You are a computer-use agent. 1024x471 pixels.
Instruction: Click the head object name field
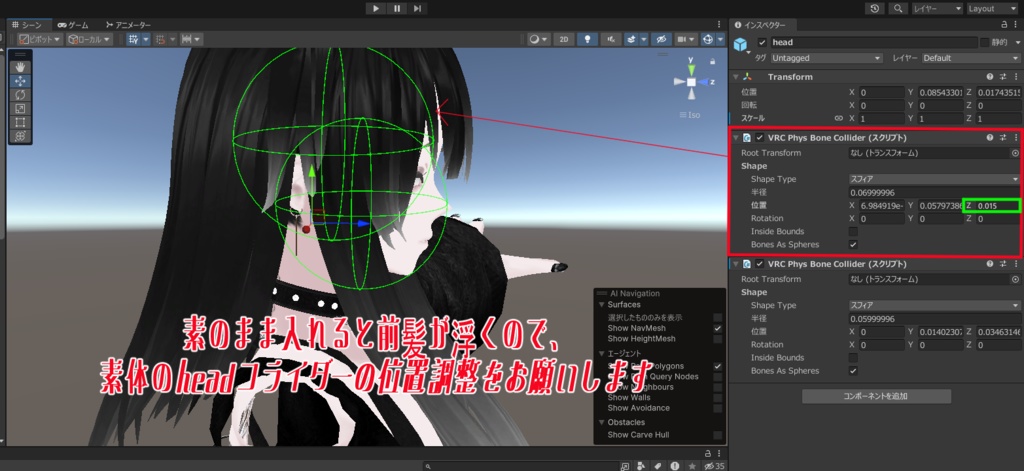[x=873, y=42]
